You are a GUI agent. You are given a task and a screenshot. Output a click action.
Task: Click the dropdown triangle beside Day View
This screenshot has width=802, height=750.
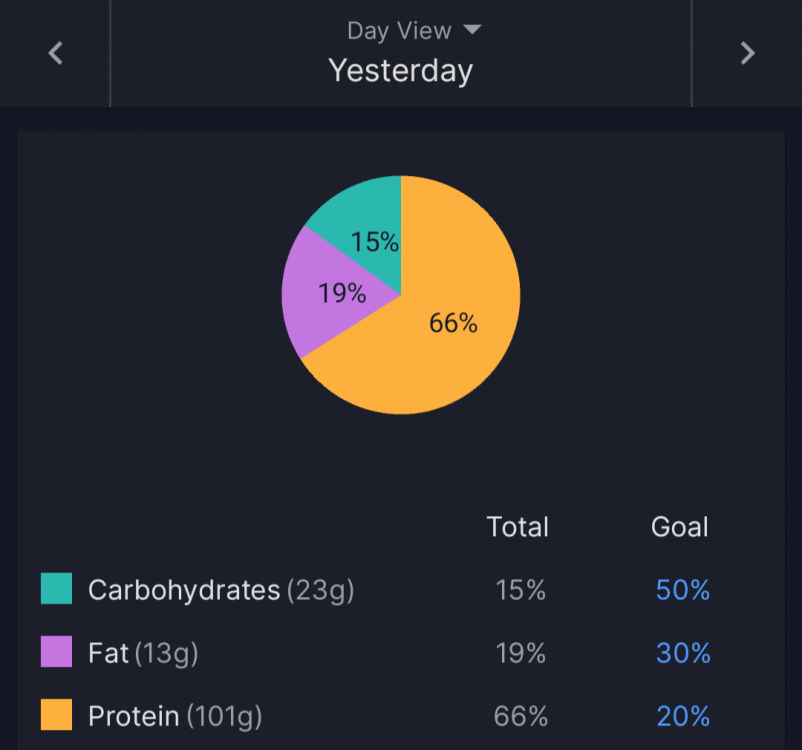tap(472, 29)
